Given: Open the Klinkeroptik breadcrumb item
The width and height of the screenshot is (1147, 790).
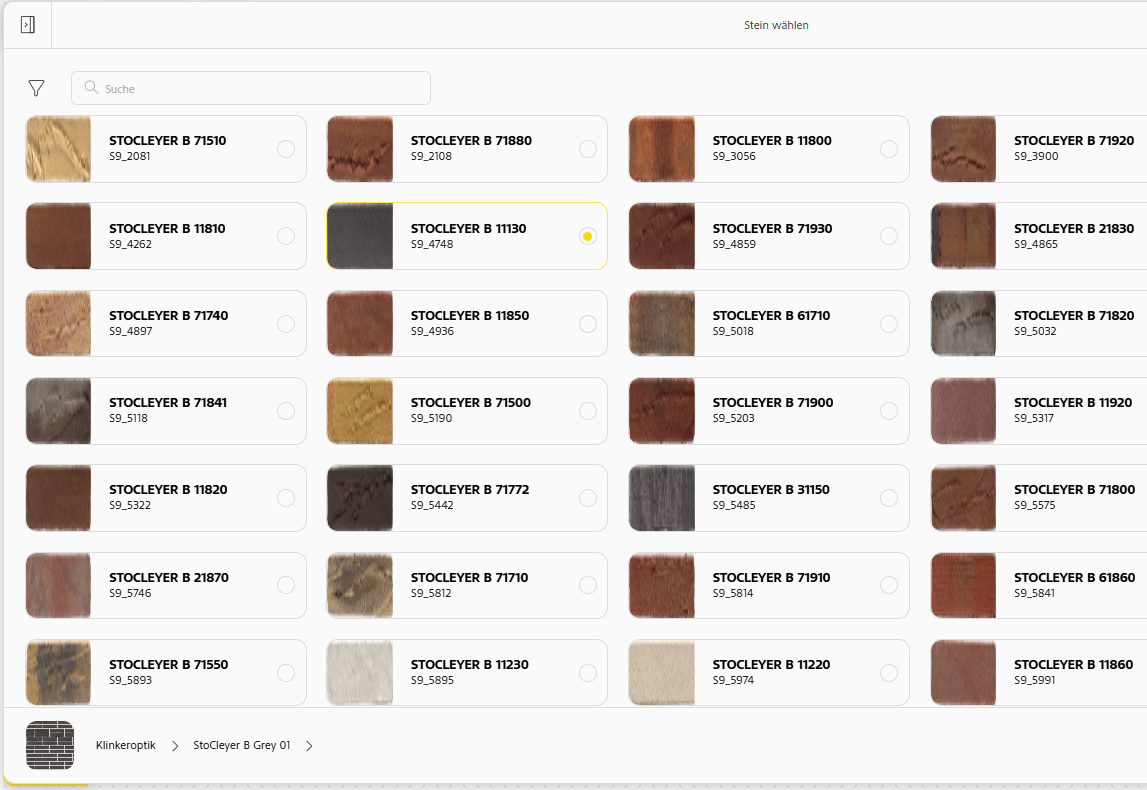Looking at the screenshot, I should tap(126, 745).
